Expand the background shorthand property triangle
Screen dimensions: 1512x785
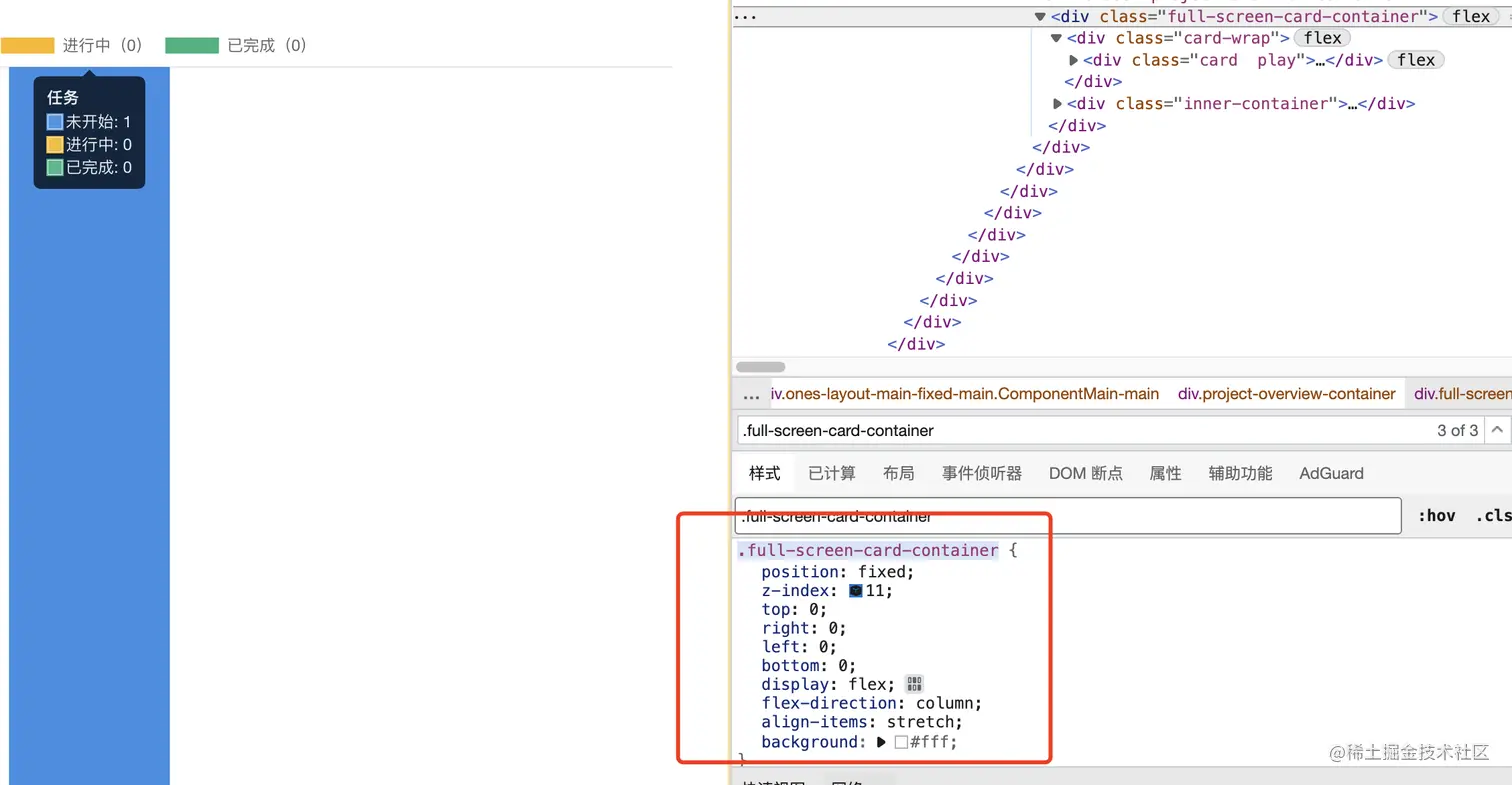pyautogui.click(x=881, y=742)
